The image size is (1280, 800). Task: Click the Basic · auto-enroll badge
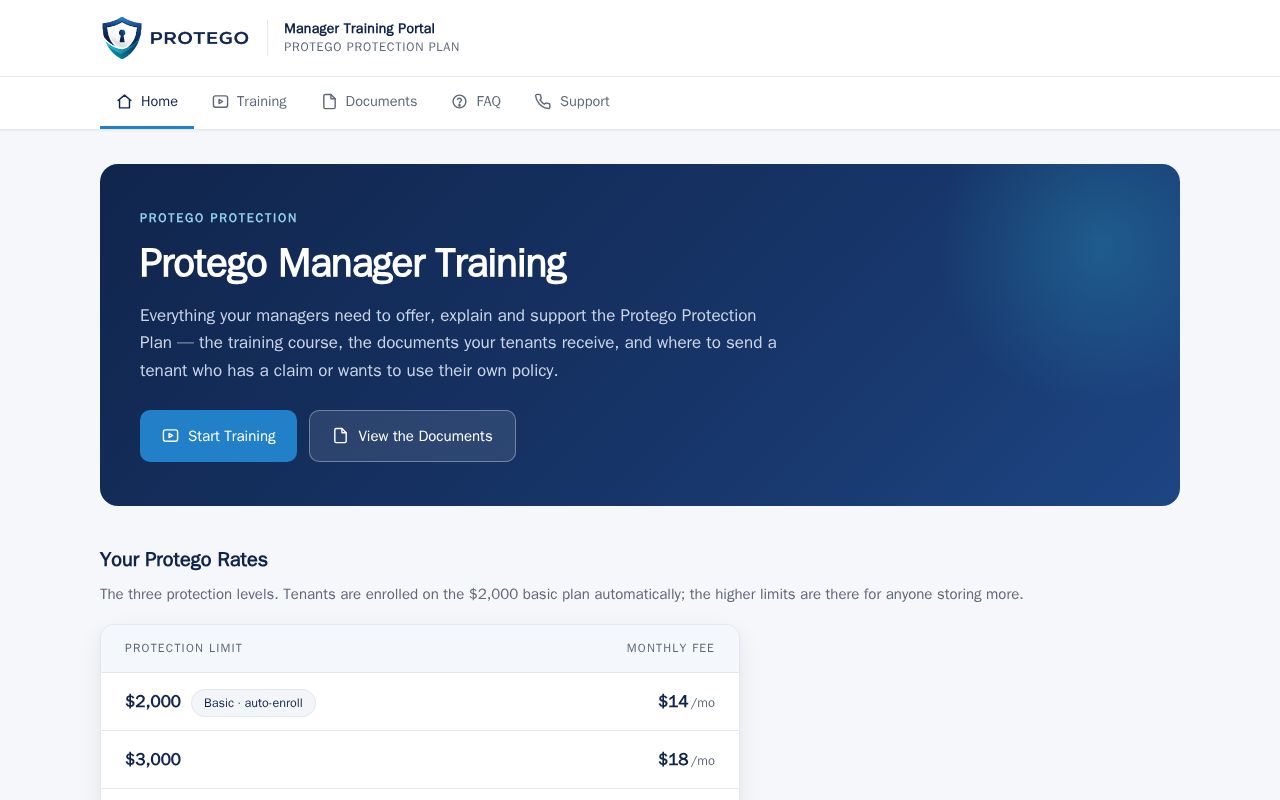(253, 703)
